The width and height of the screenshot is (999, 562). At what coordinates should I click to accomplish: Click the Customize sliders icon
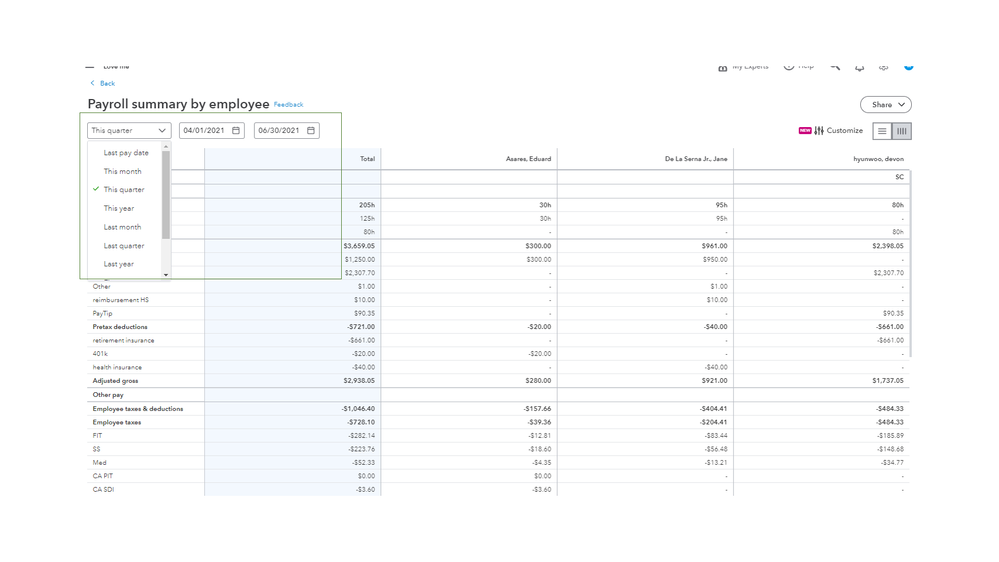(x=819, y=131)
